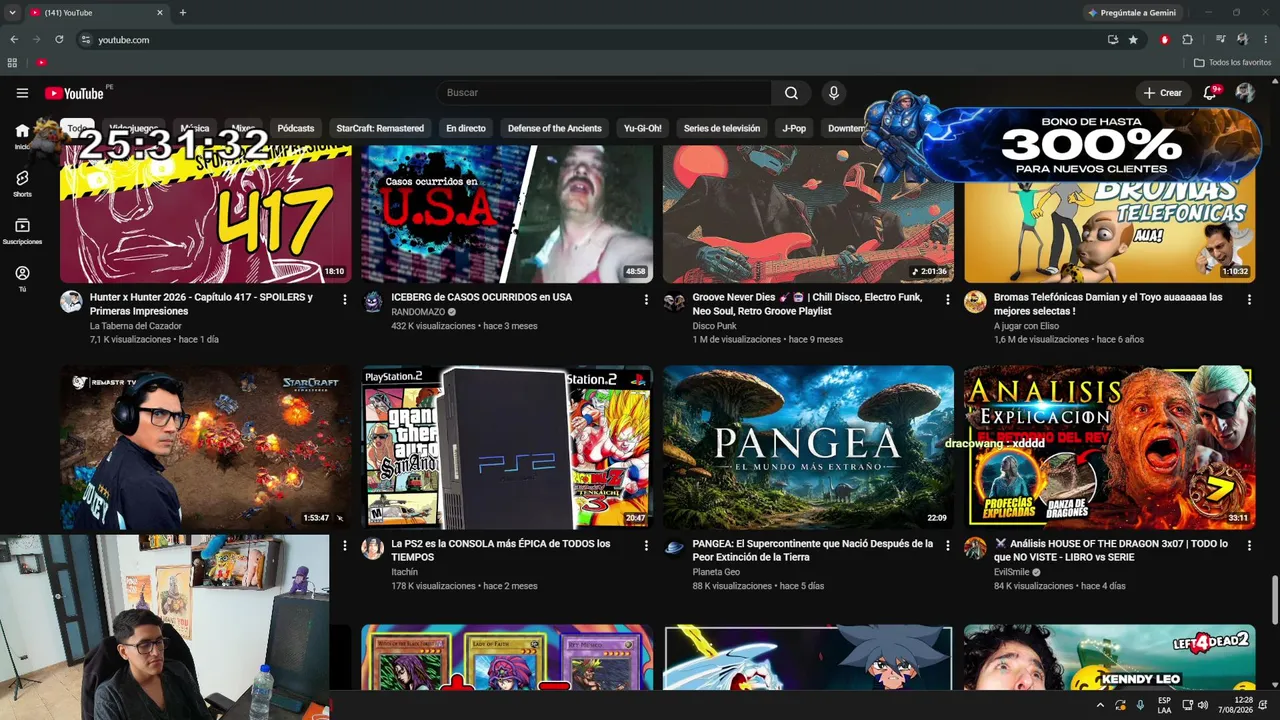
Task: Play the PANGEA video thumbnail
Action: [808, 447]
